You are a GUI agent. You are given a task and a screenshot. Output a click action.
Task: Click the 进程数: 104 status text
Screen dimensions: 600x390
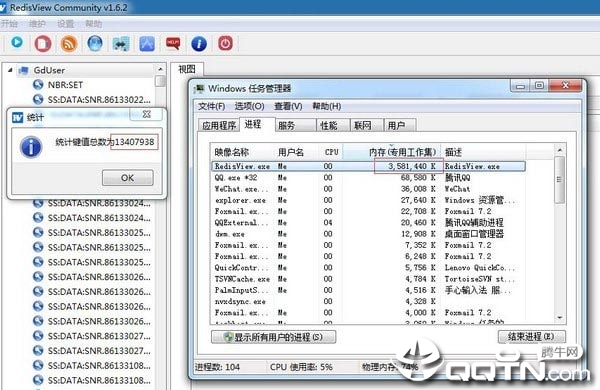217,367
